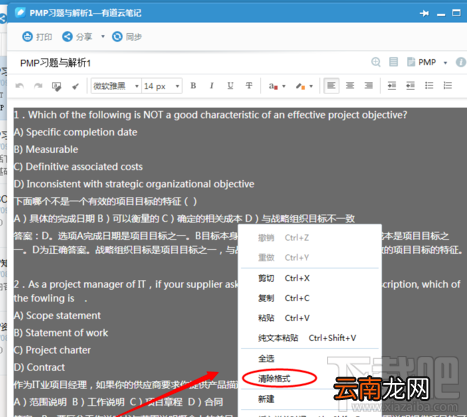
Task: Click the redo arrow in the formatting toolbar
Action: point(38,86)
